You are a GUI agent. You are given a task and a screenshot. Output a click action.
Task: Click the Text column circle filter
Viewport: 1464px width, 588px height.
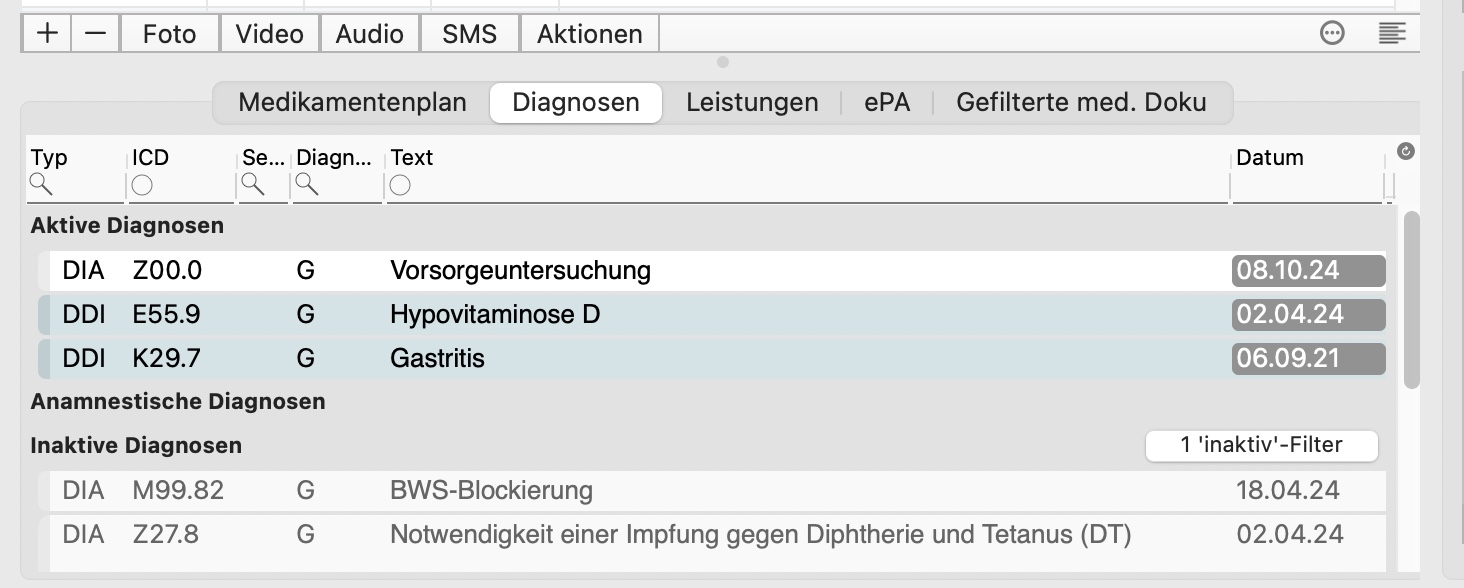[400, 185]
